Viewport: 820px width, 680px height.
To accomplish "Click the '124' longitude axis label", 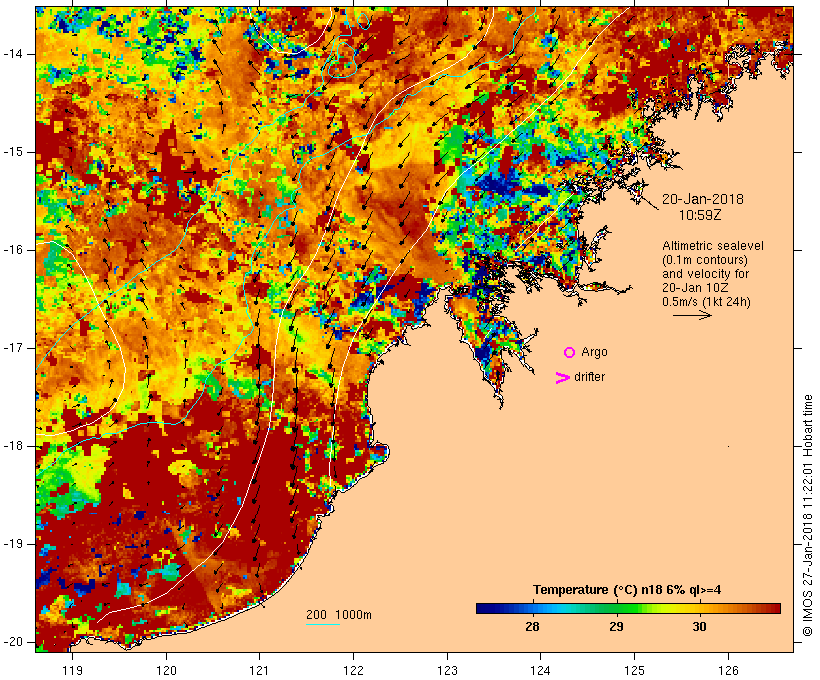I will (x=540, y=671).
